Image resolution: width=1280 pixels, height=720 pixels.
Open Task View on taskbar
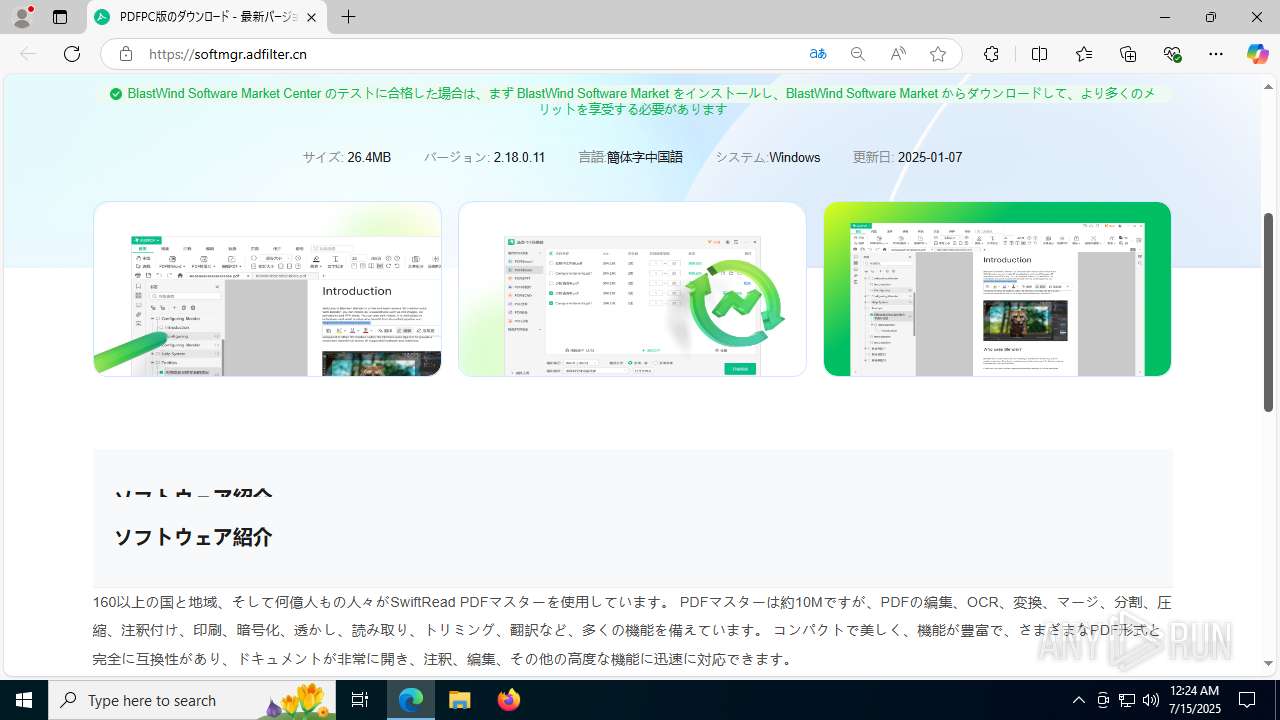(361, 700)
